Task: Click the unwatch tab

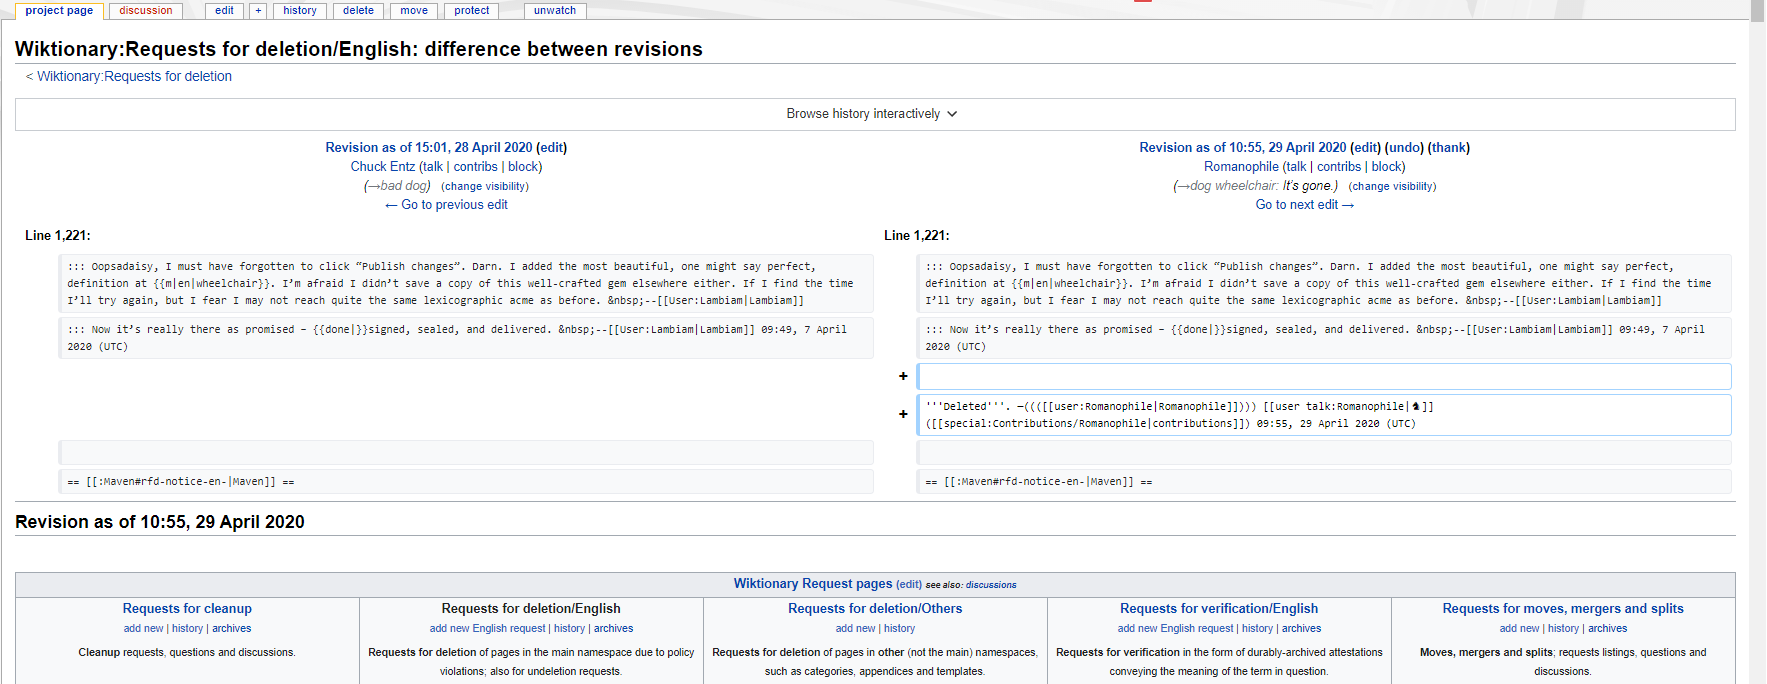Action: (x=555, y=10)
